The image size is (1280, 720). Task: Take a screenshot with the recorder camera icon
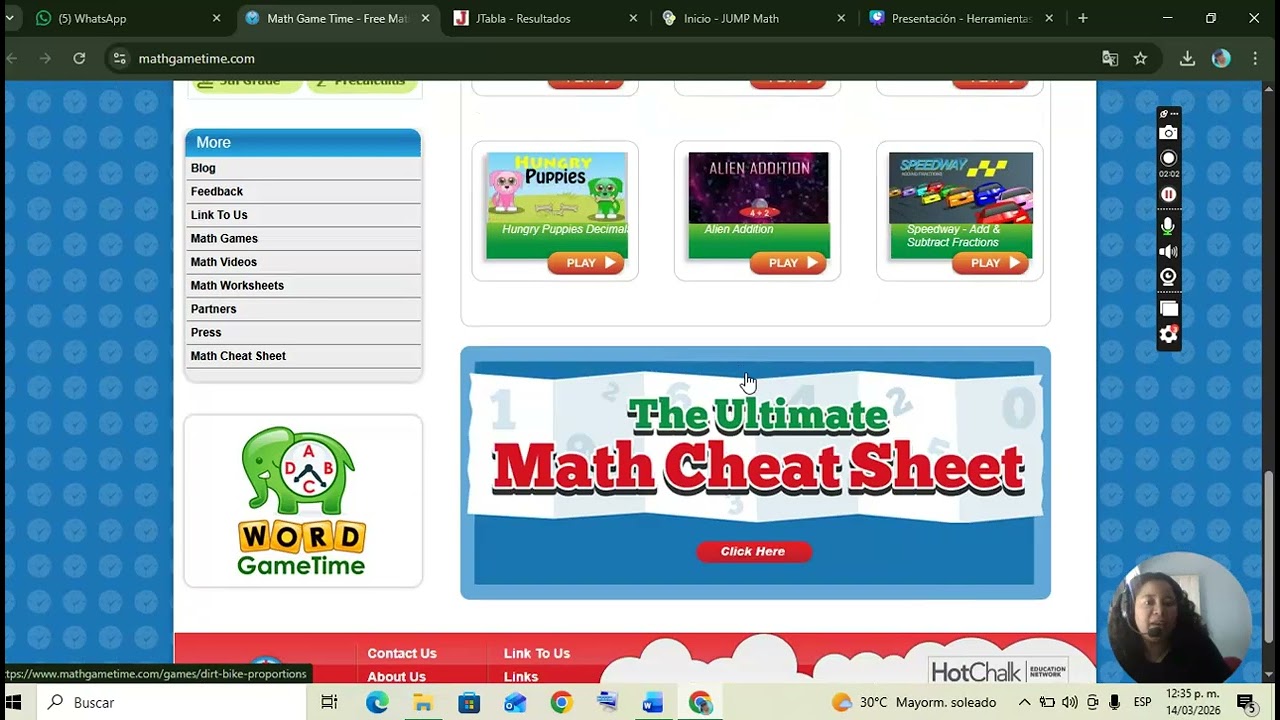click(x=1168, y=133)
